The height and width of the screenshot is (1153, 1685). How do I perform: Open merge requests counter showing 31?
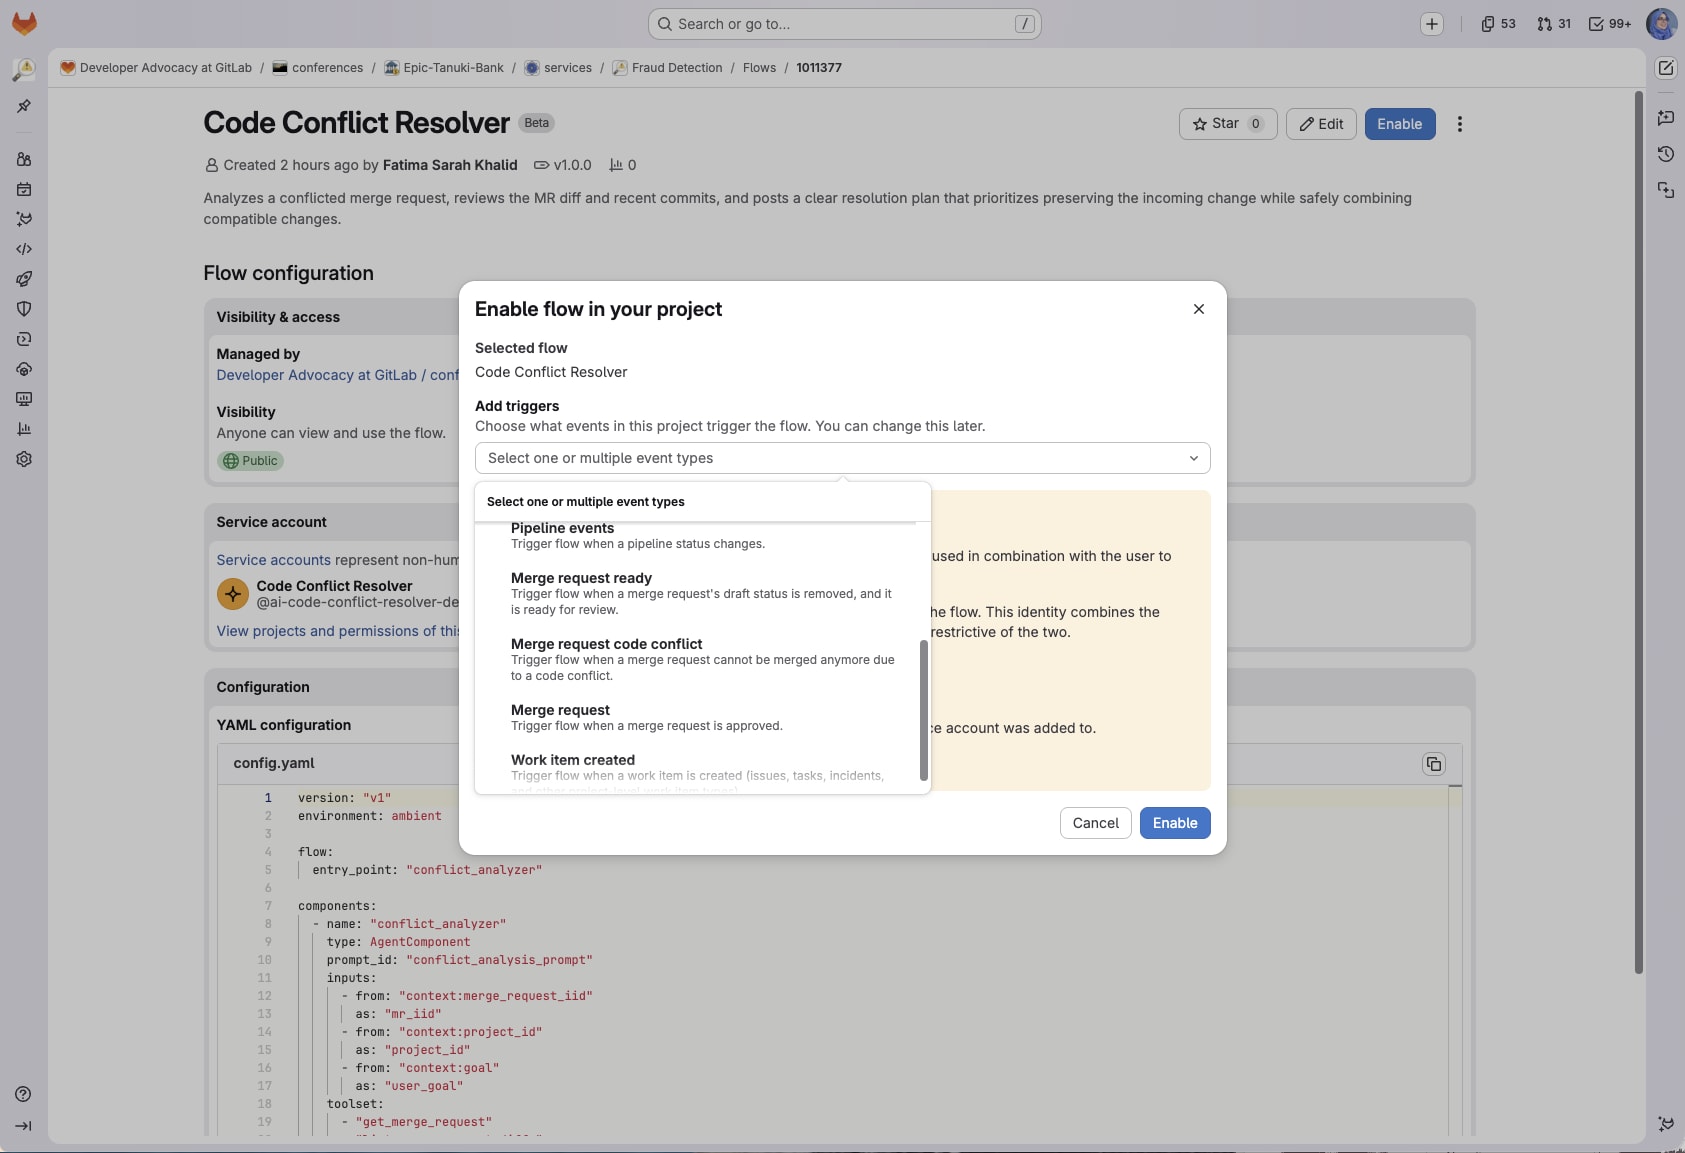(1554, 24)
